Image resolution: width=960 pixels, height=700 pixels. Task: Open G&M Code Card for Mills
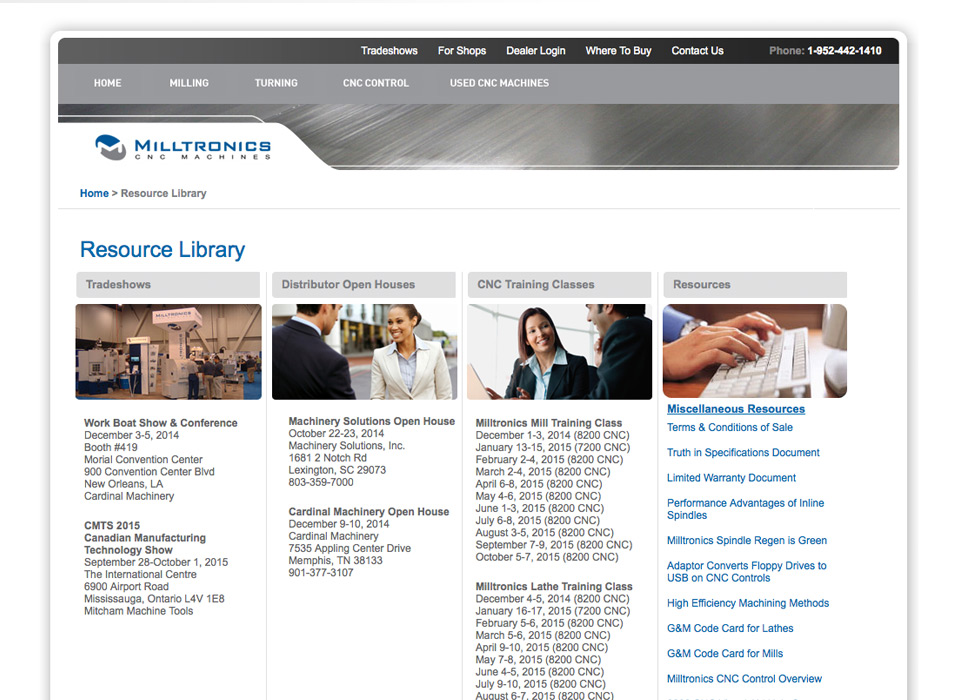coord(725,653)
